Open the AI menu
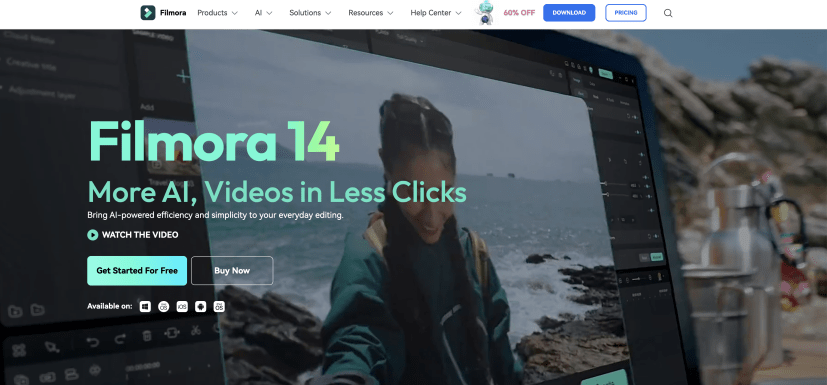The height and width of the screenshot is (385, 827). tap(264, 13)
